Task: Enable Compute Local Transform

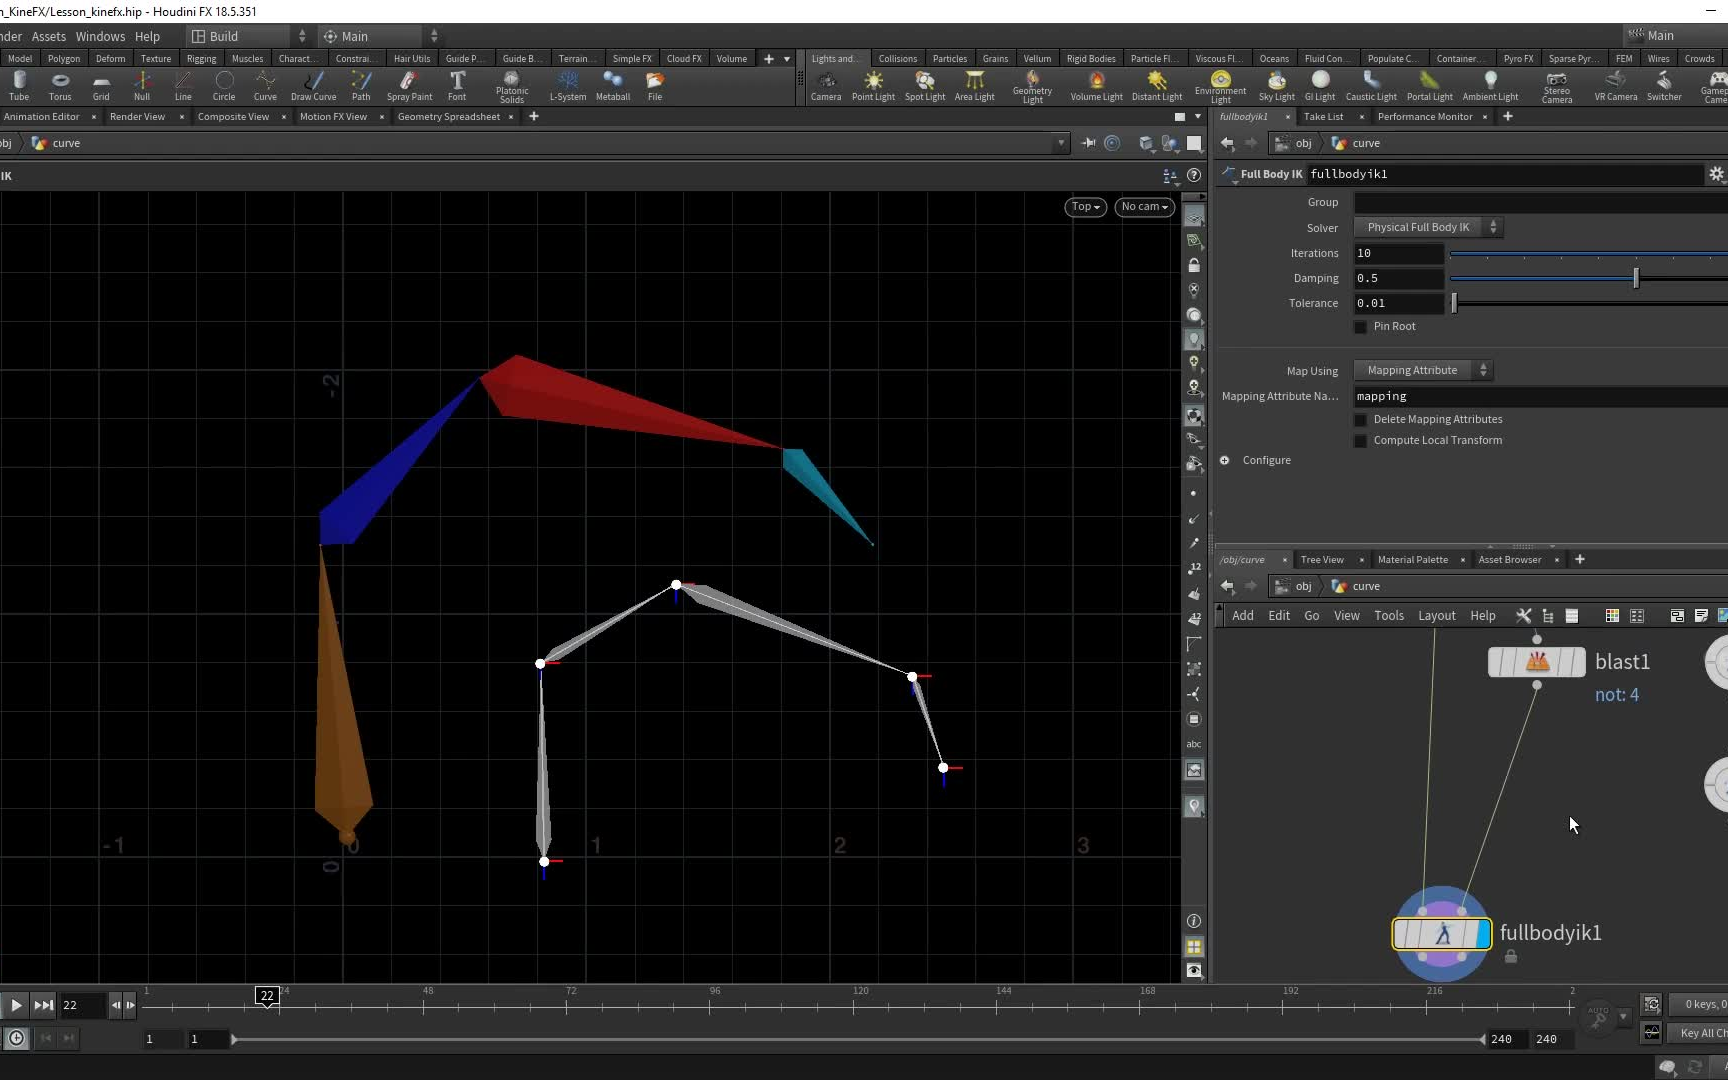Action: [x=1361, y=441]
